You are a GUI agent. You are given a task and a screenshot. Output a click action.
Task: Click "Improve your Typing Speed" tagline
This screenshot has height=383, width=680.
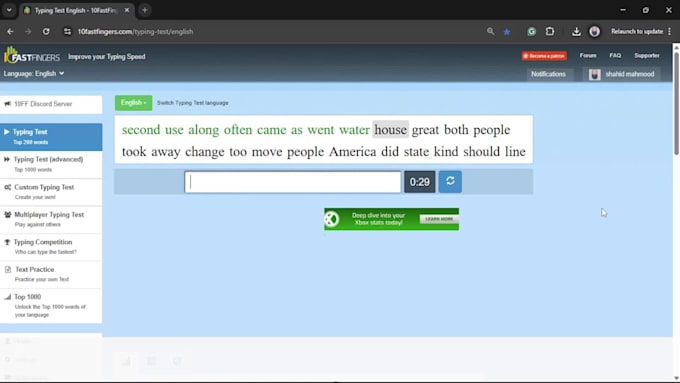click(x=107, y=57)
